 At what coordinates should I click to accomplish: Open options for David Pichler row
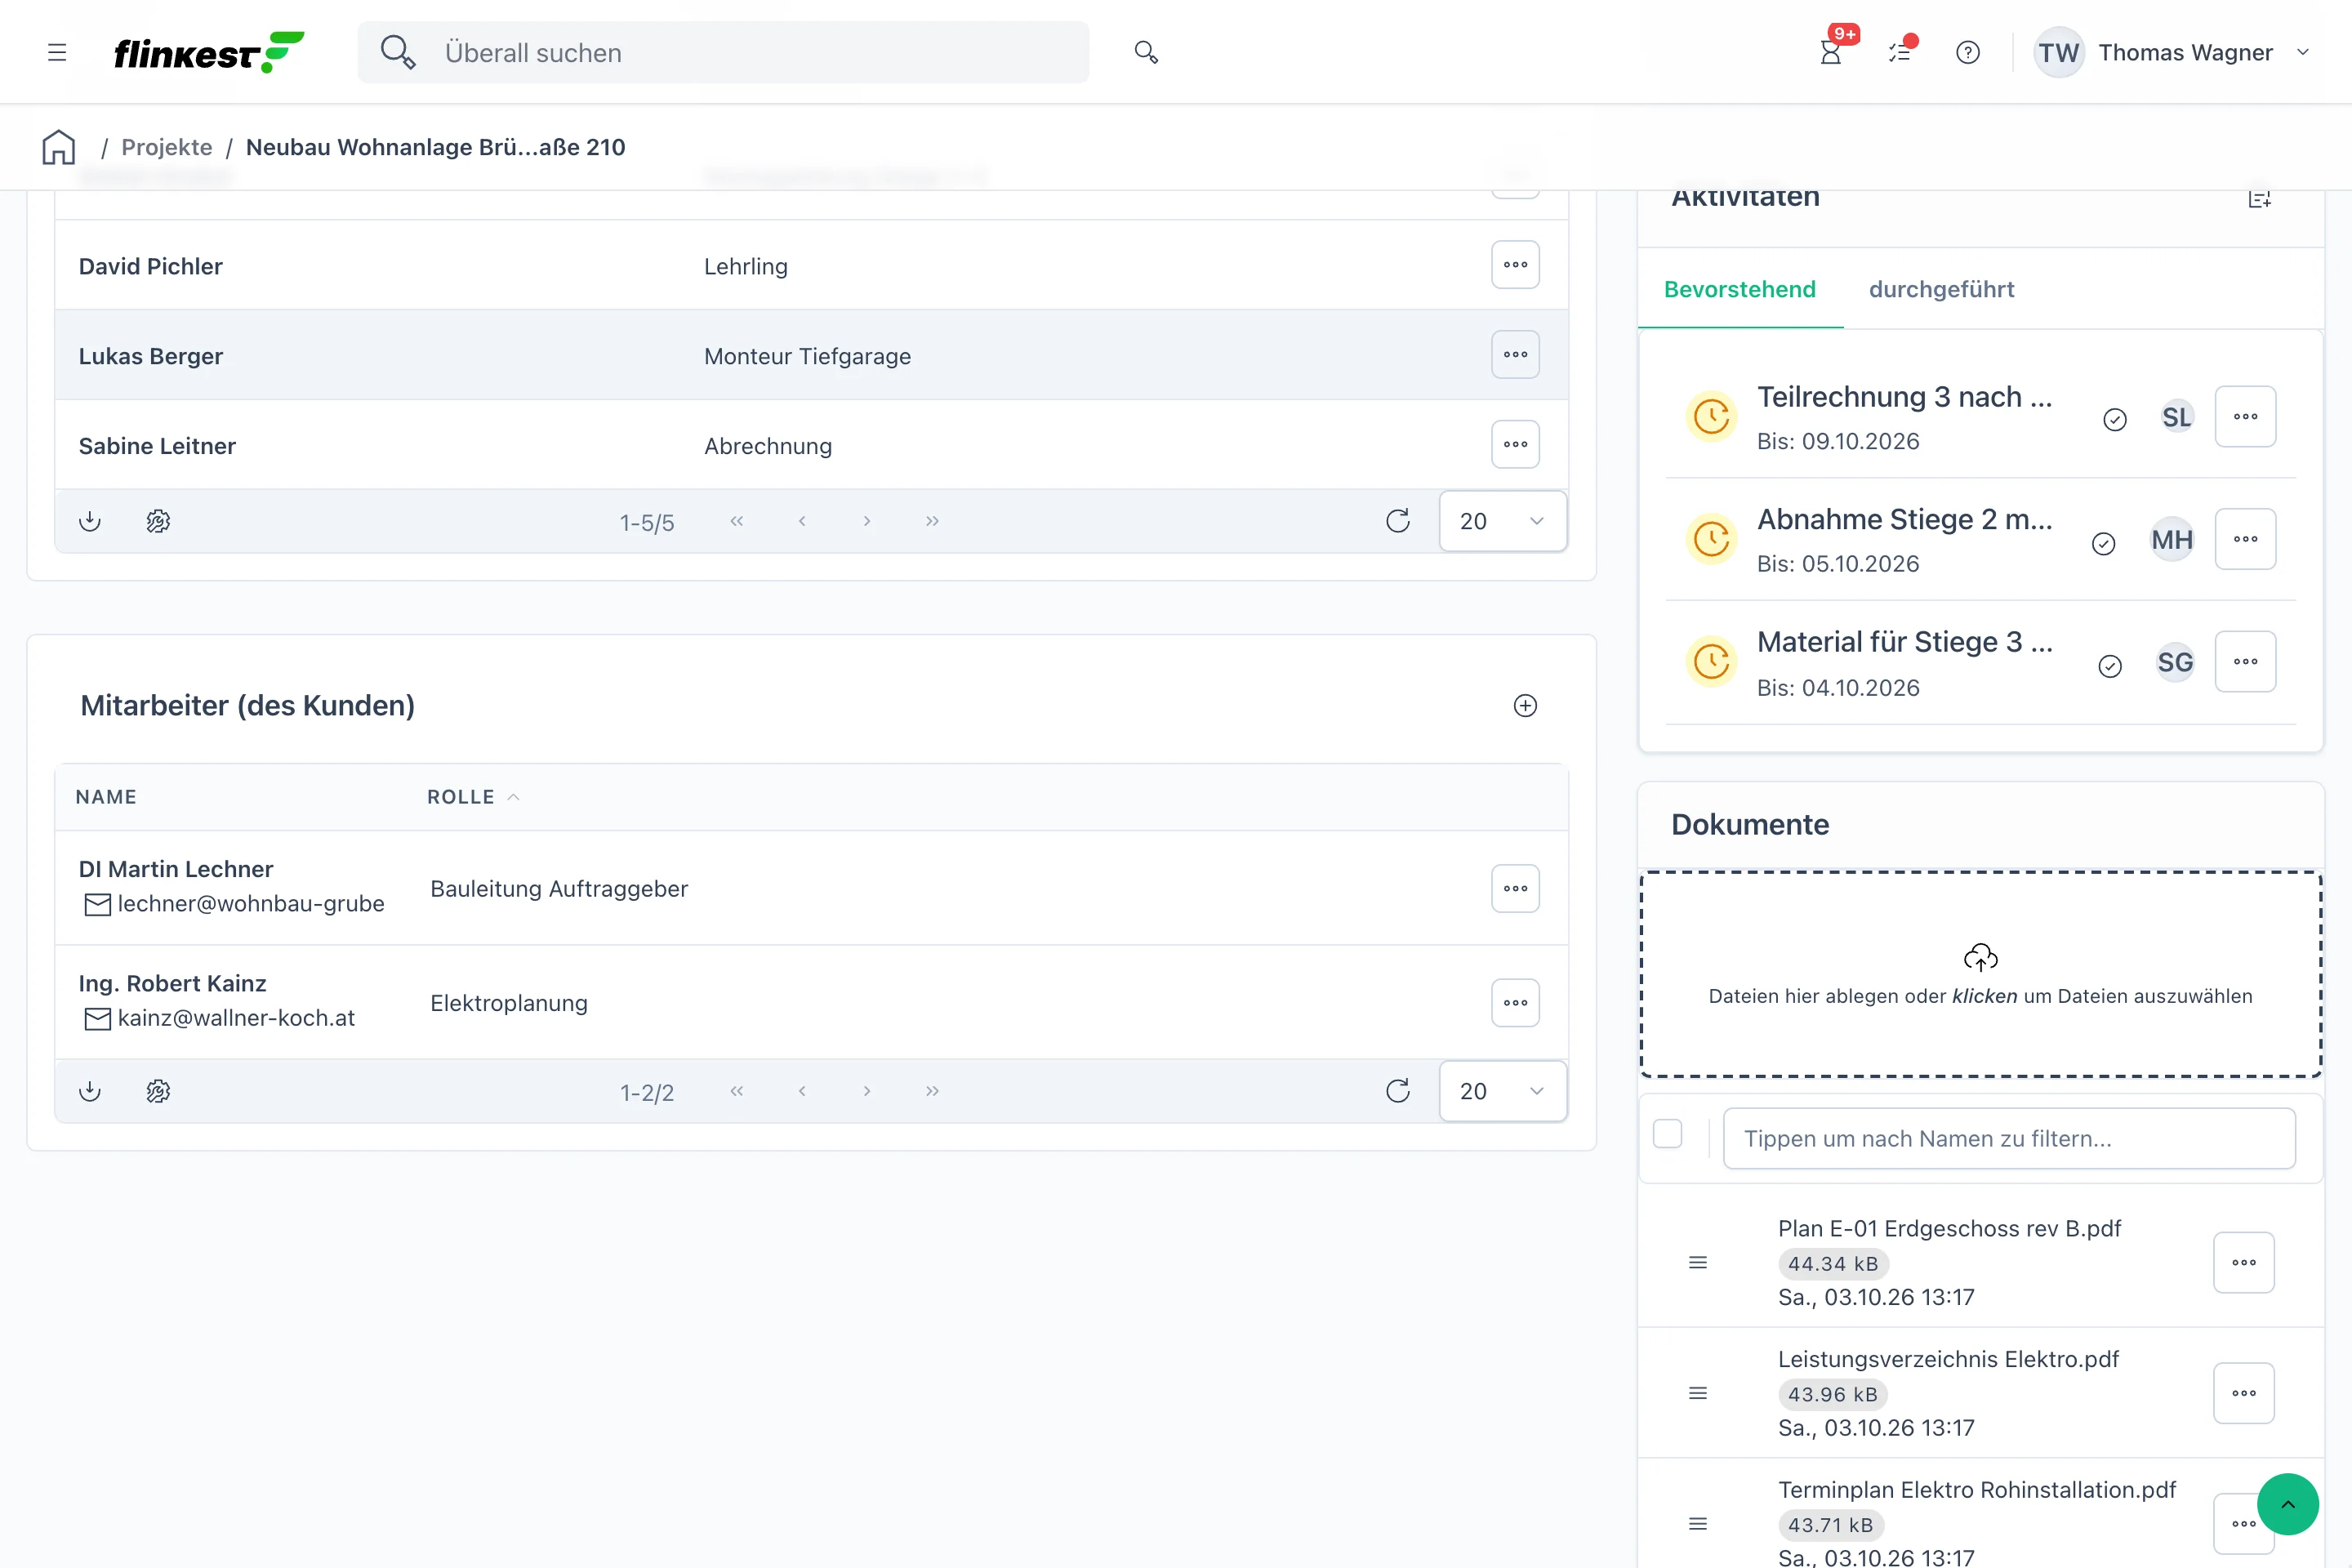[x=1515, y=265]
